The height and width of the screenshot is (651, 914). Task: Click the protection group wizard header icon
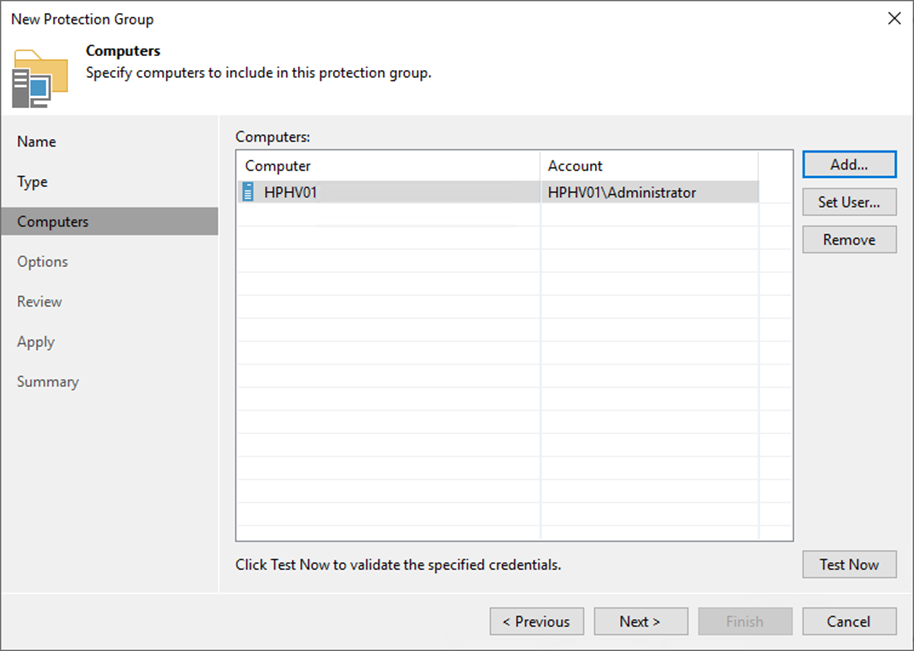point(40,76)
